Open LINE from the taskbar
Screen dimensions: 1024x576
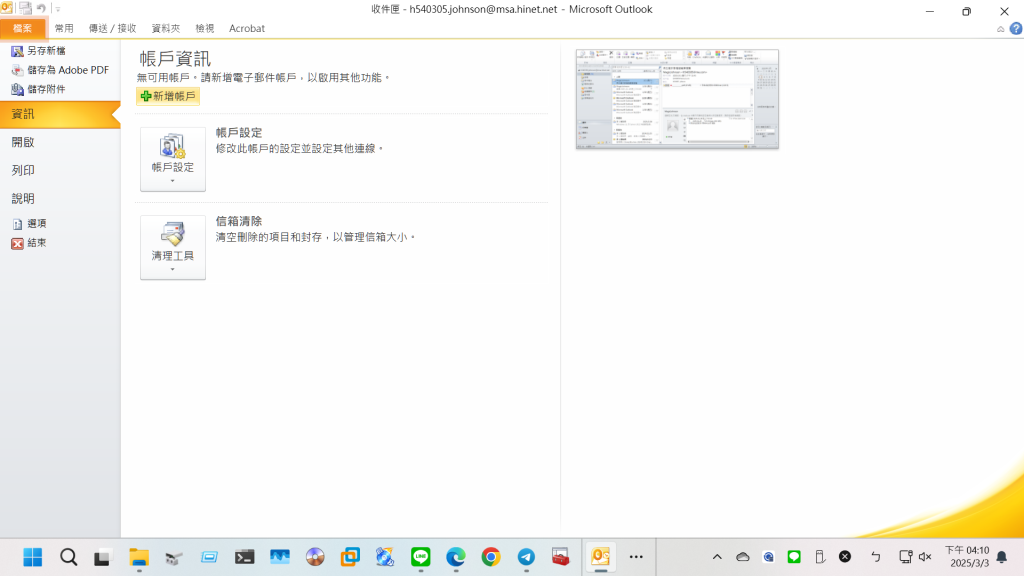(421, 557)
